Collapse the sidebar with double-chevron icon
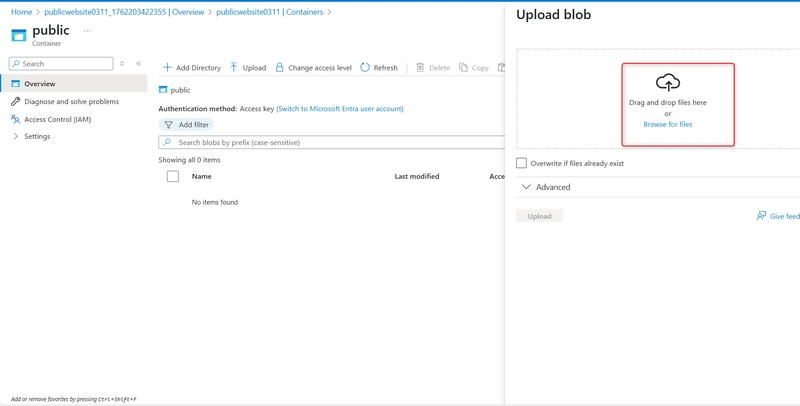The width and height of the screenshot is (800, 406). (x=138, y=64)
